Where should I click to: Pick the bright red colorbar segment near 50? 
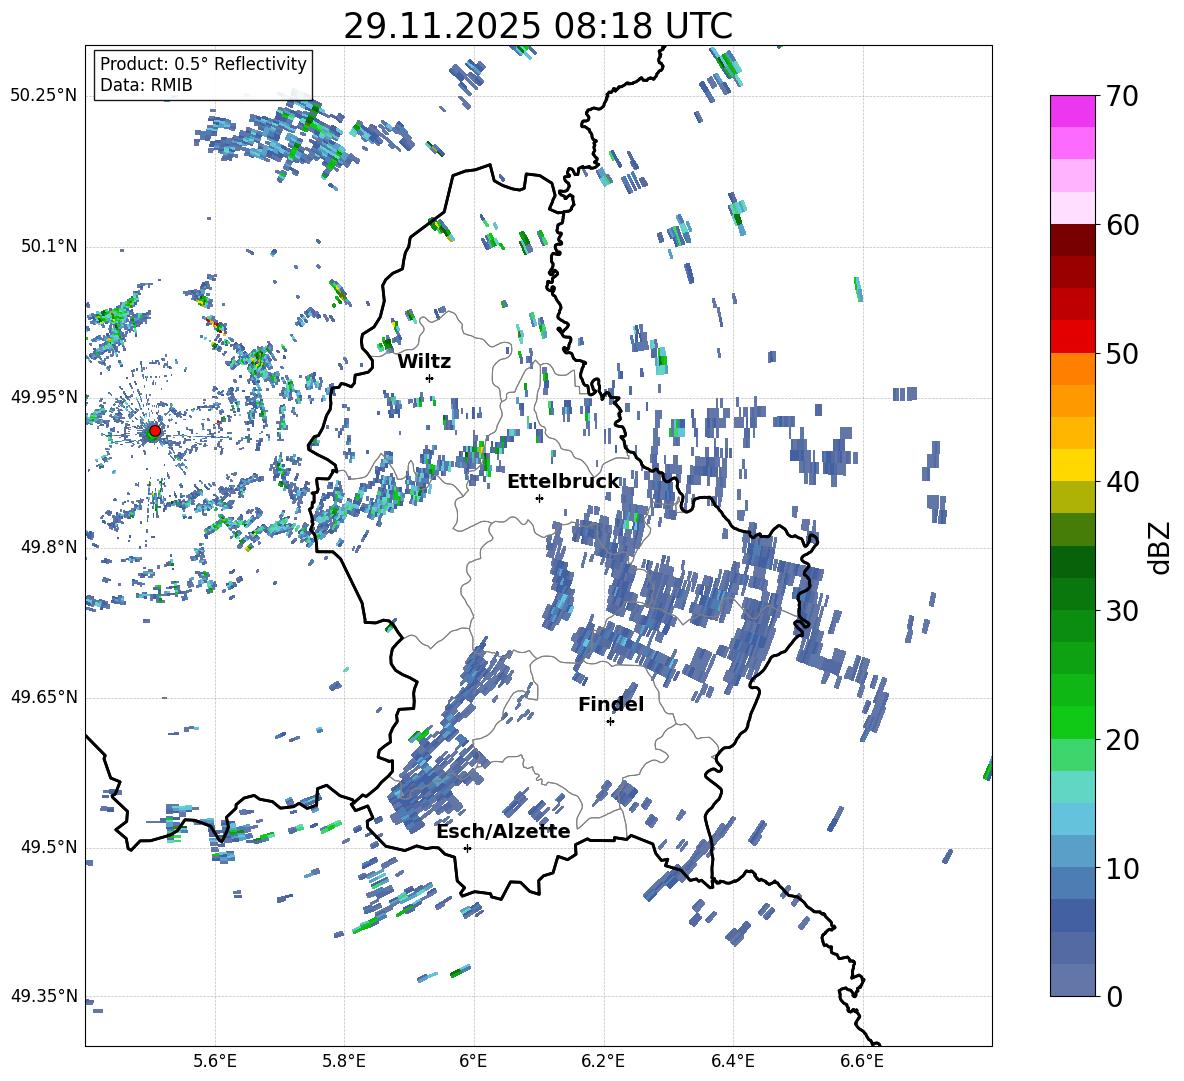(x=1073, y=336)
